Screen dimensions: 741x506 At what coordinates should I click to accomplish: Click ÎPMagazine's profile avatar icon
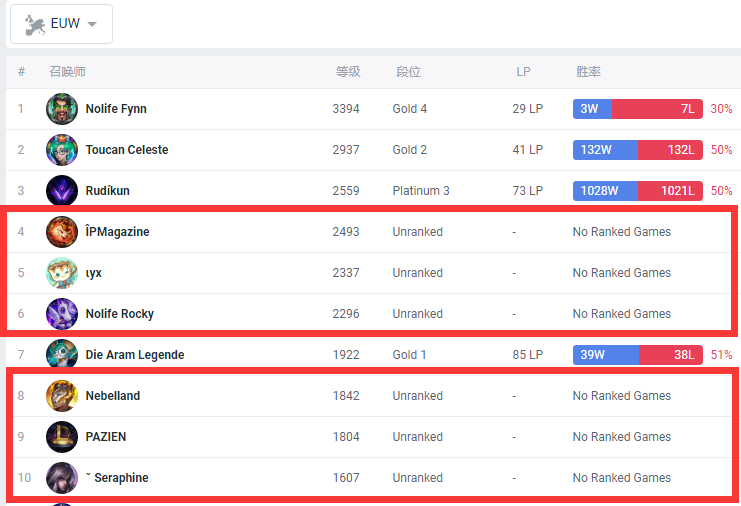tap(62, 232)
